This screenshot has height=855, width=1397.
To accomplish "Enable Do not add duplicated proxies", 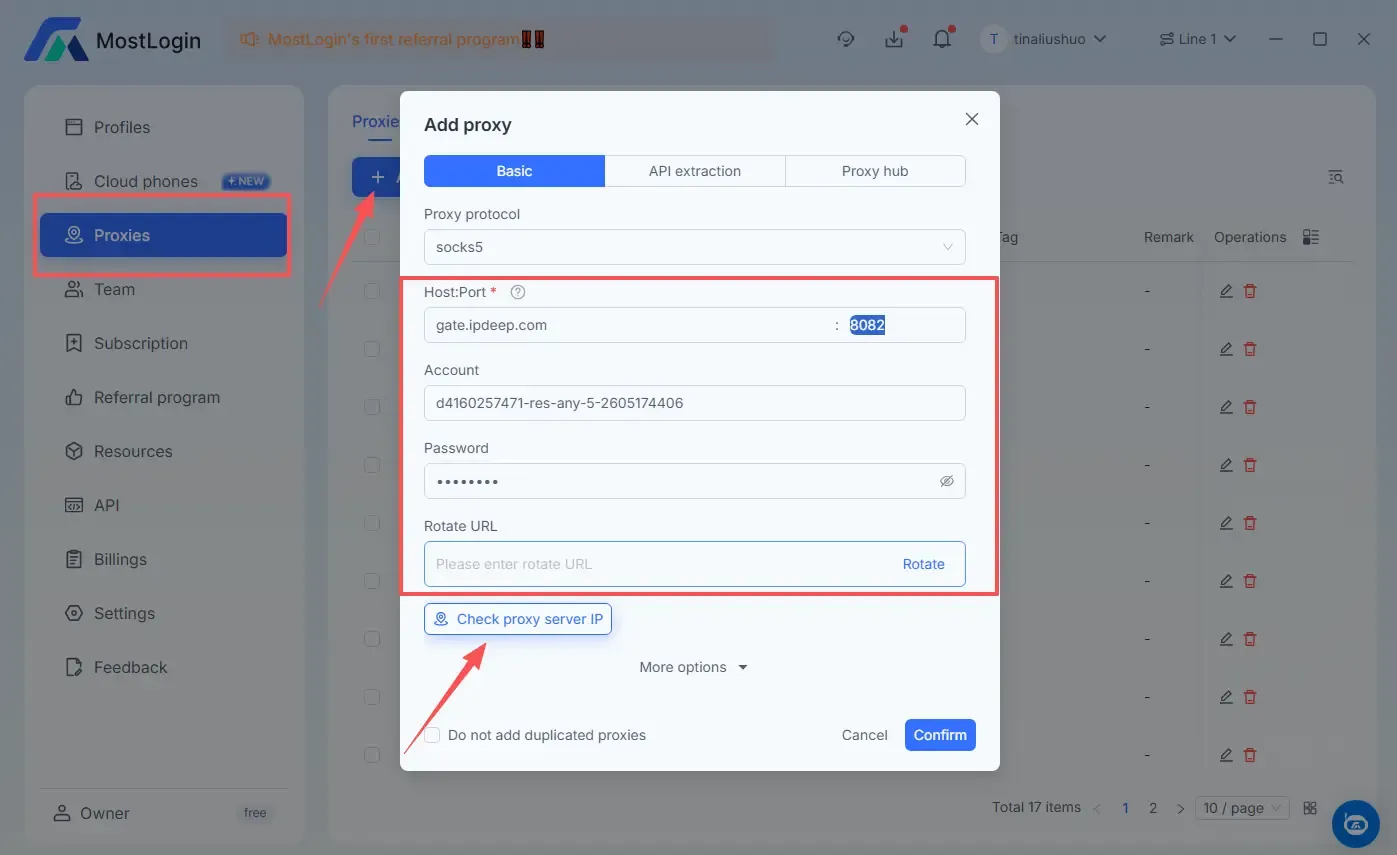I will (431, 735).
